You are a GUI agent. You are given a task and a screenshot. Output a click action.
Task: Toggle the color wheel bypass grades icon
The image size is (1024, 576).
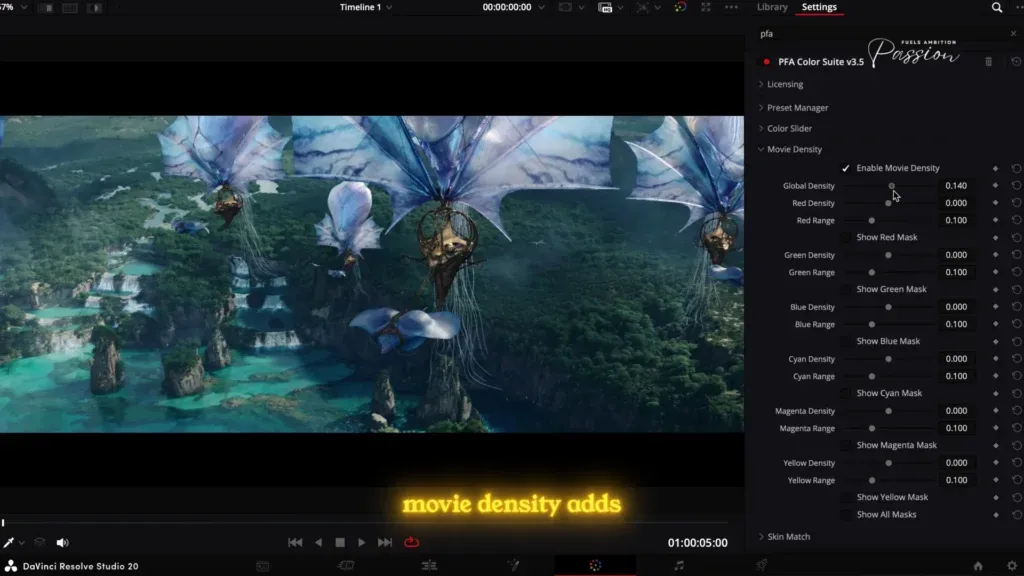pos(680,7)
